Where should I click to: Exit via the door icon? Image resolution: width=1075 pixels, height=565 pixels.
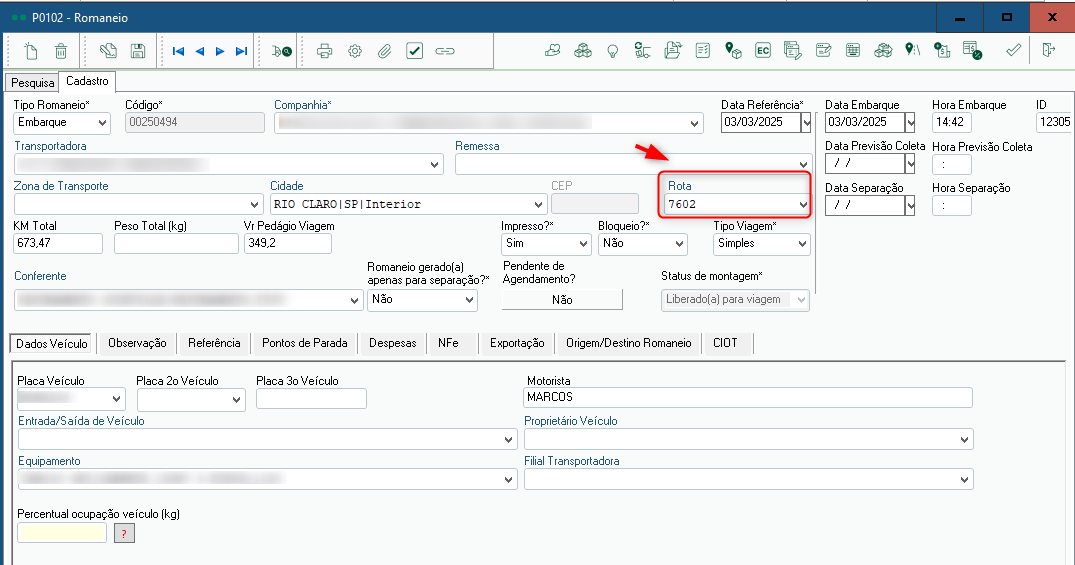[1048, 50]
